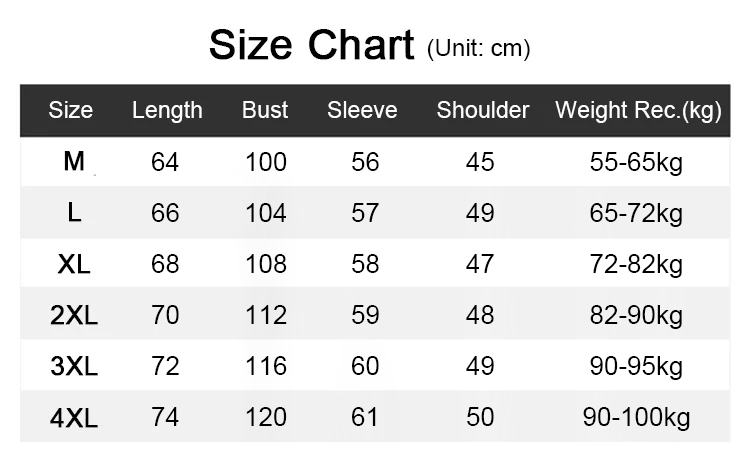
Task: Select bust value 104 in L row
Action: click(266, 212)
